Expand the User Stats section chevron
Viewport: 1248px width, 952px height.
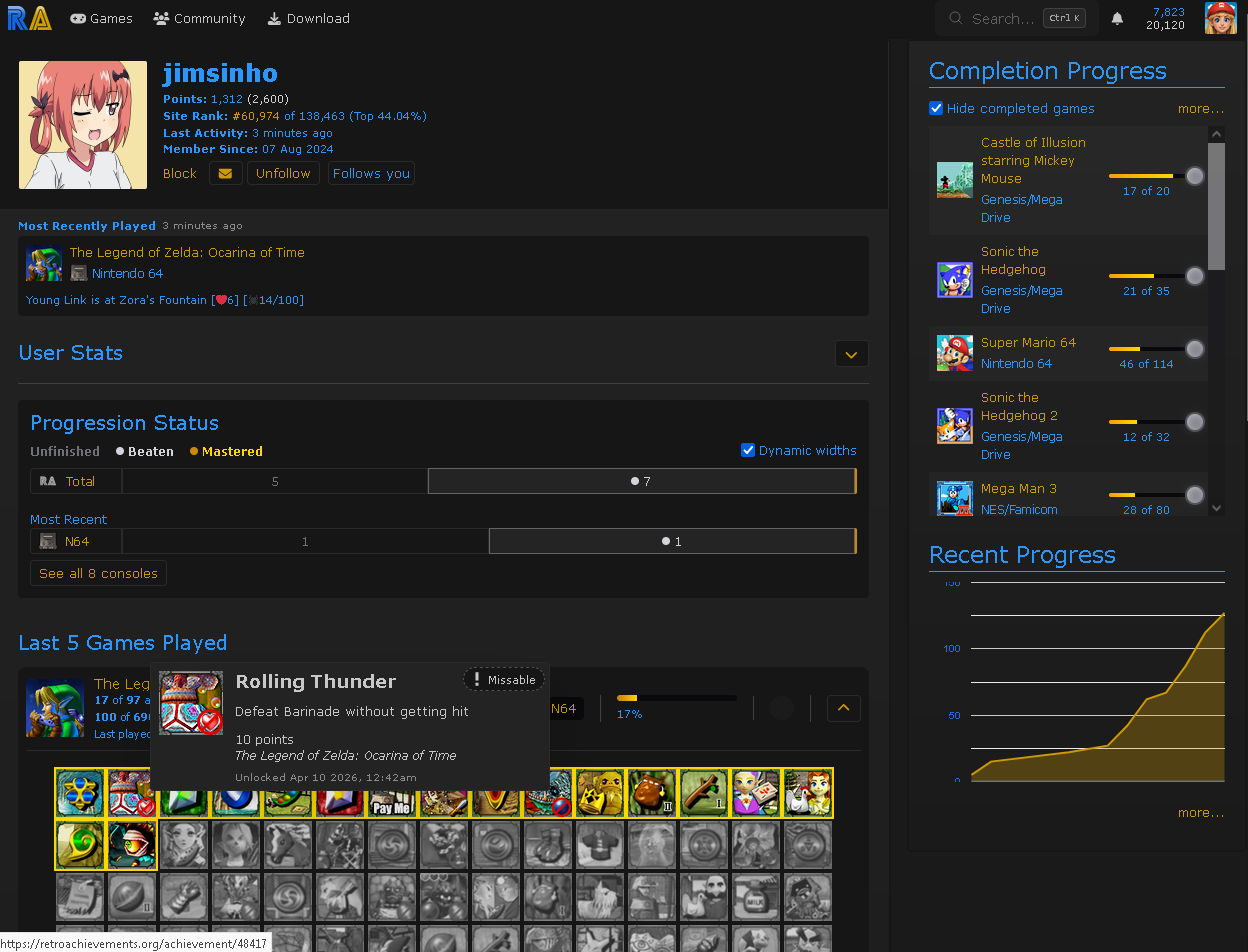pos(852,354)
